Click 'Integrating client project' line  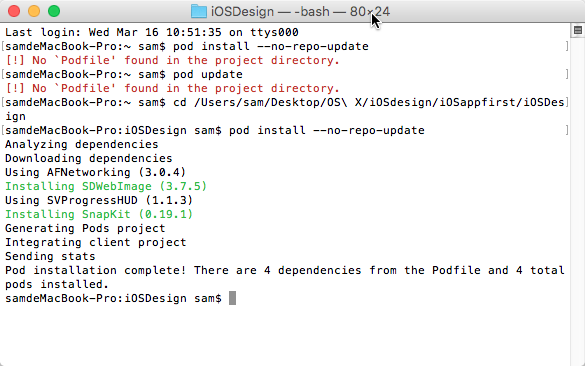click(96, 242)
